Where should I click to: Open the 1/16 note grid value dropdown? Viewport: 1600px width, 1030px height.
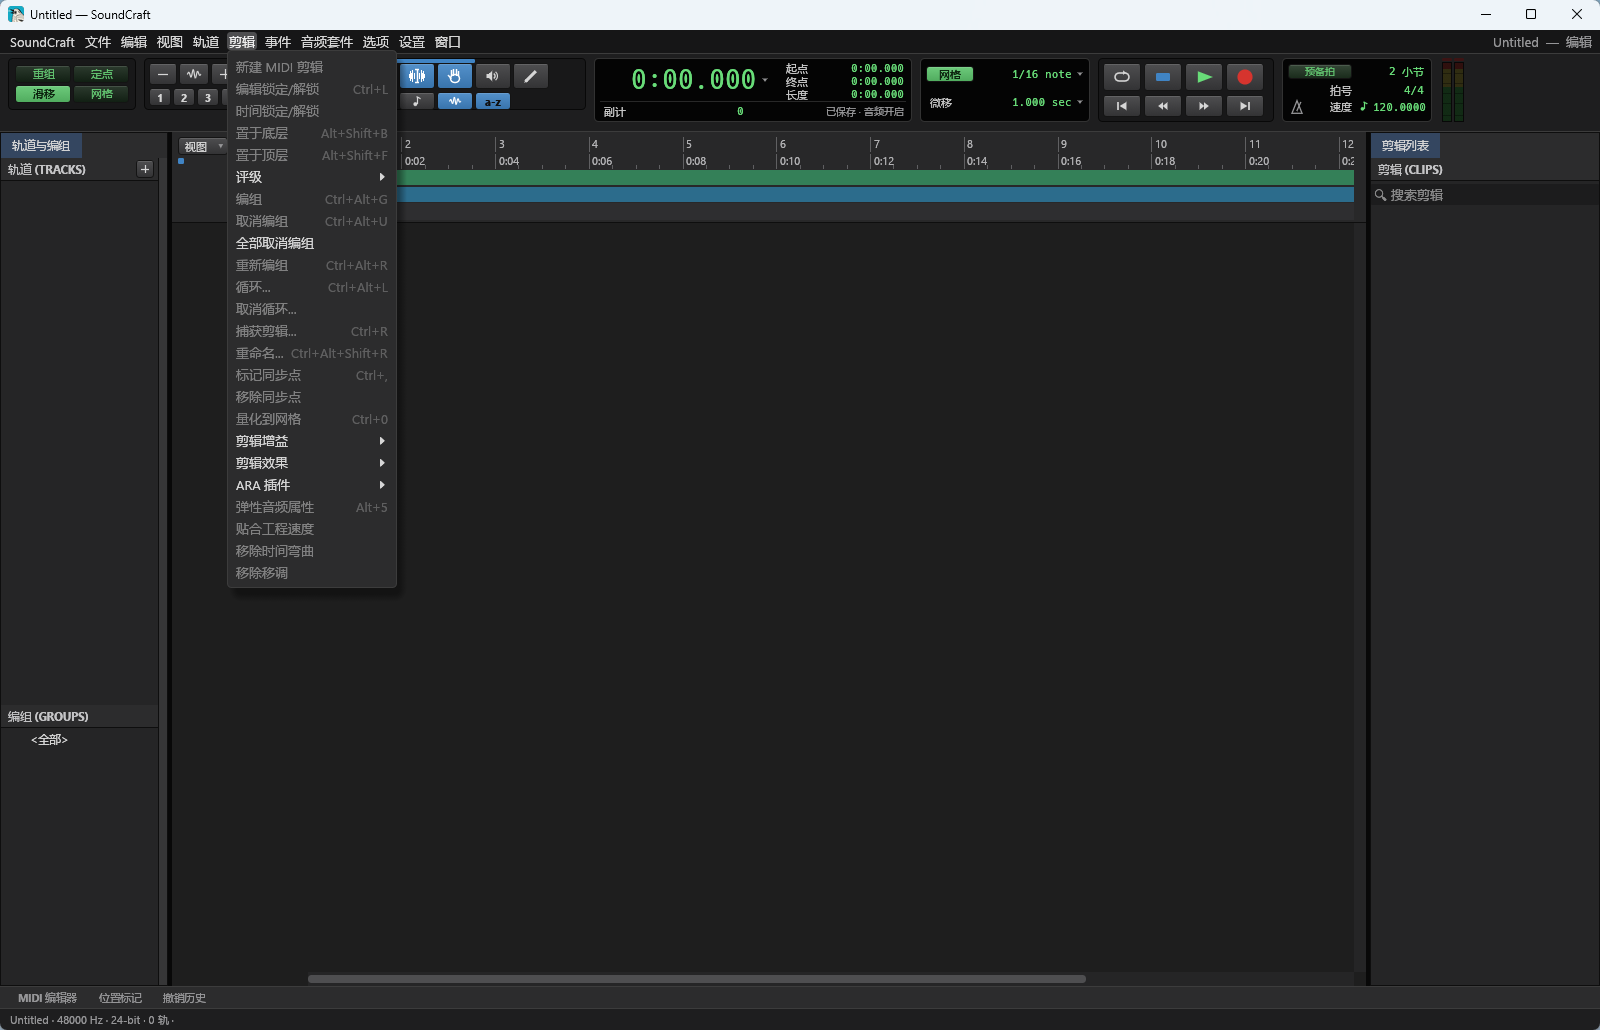click(1047, 74)
